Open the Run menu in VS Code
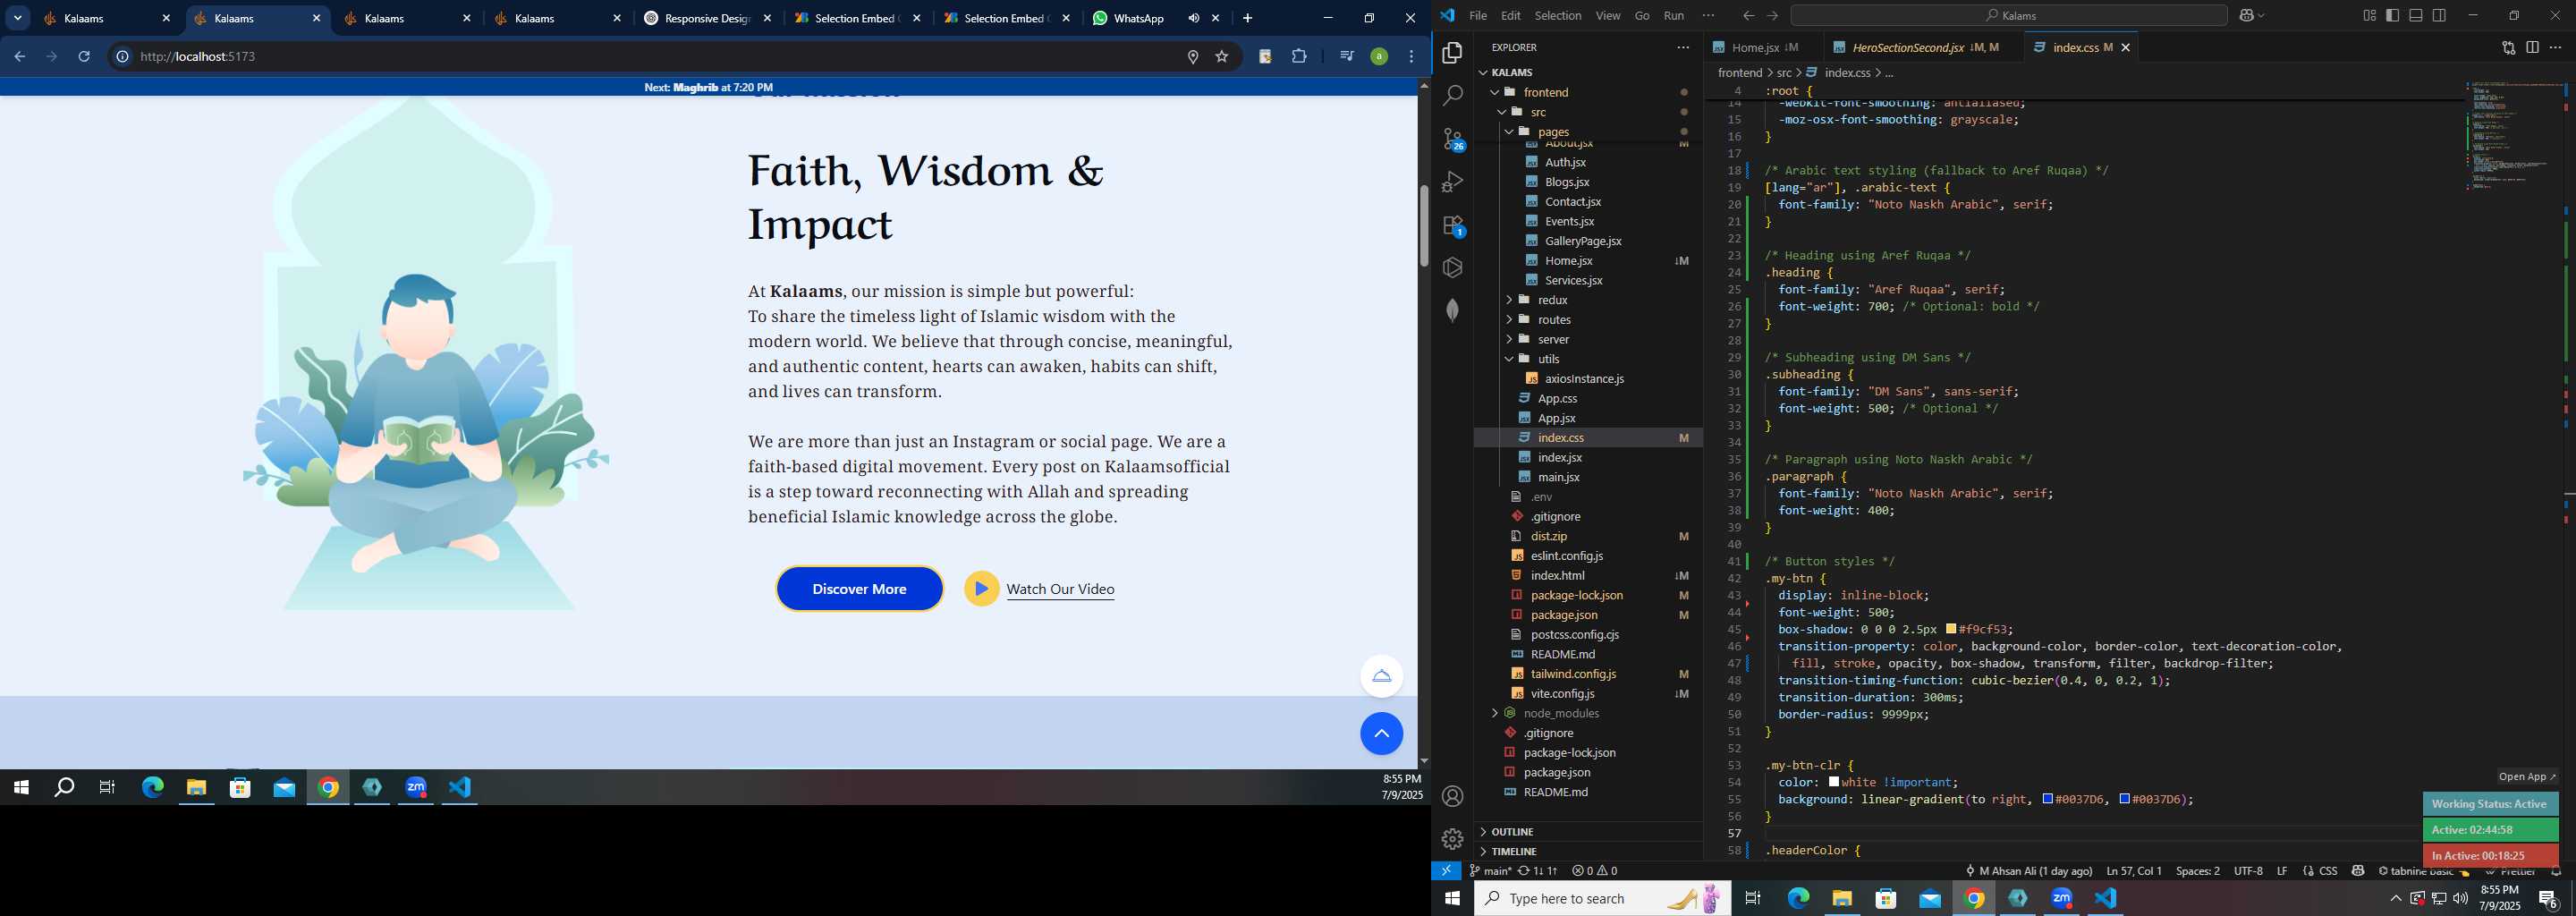Screen dimensions: 2576x916 click(x=1673, y=15)
